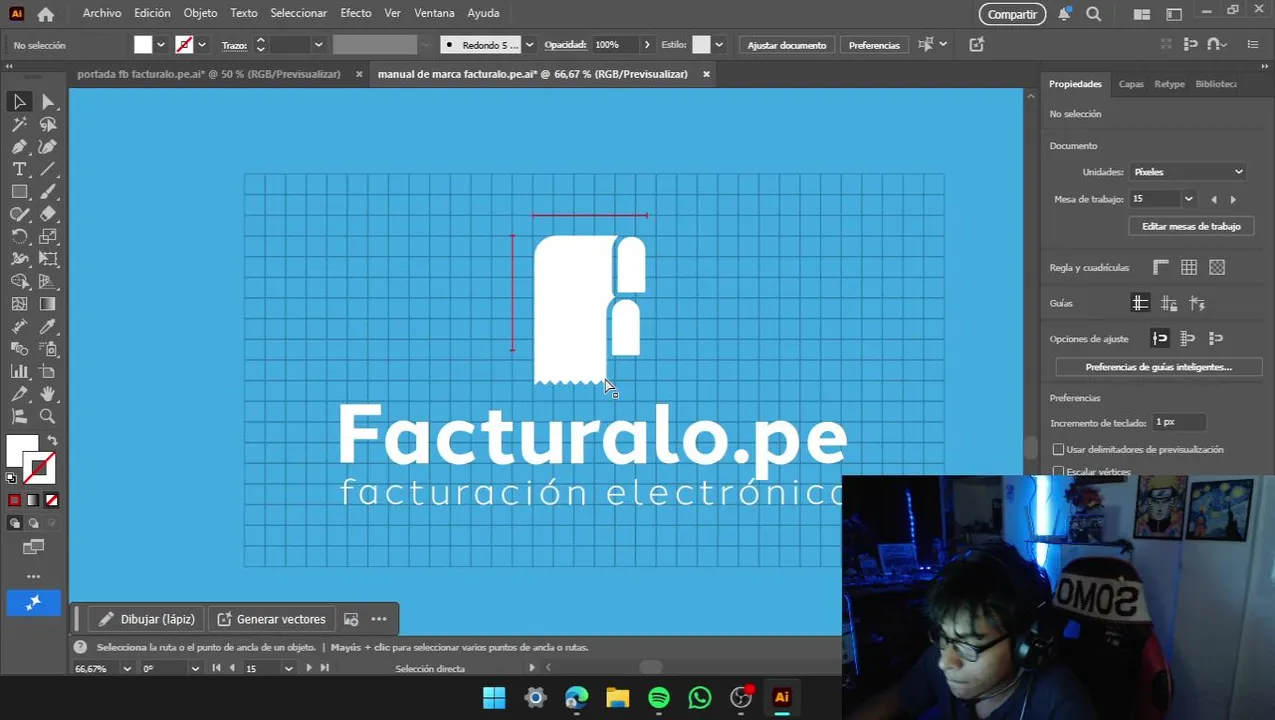Click the Fill color swatch in toolbar
This screenshot has width=1275, height=720.
click(21, 452)
